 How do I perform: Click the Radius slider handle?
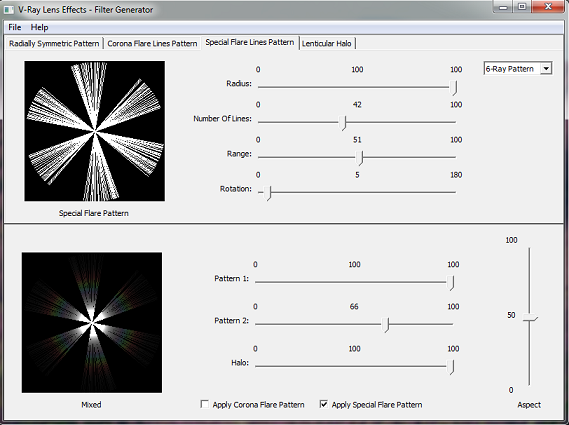(453, 87)
